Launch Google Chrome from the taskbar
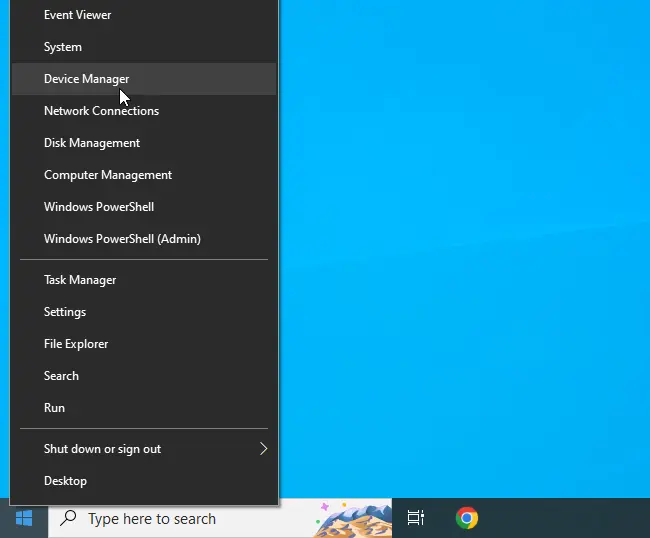The image size is (650, 538). pyautogui.click(x=467, y=518)
